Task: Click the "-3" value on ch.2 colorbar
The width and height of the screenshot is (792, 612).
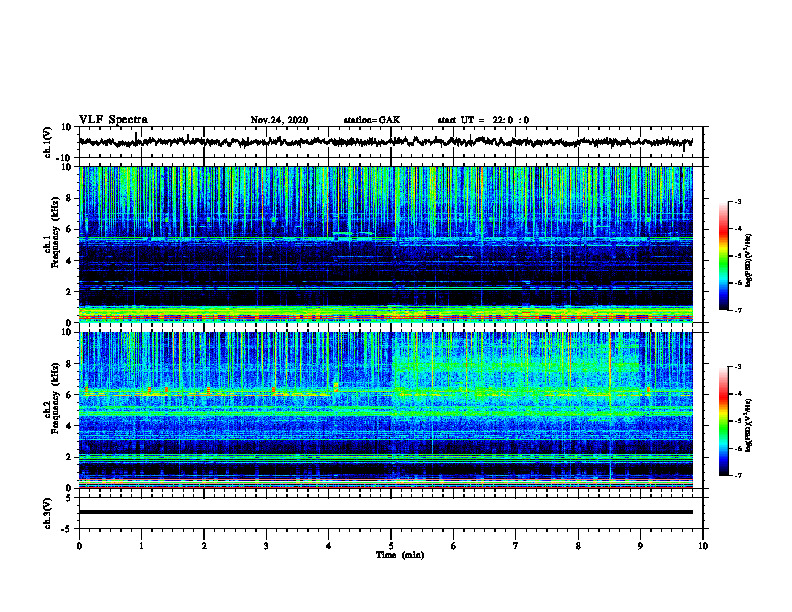Action: 737,367
